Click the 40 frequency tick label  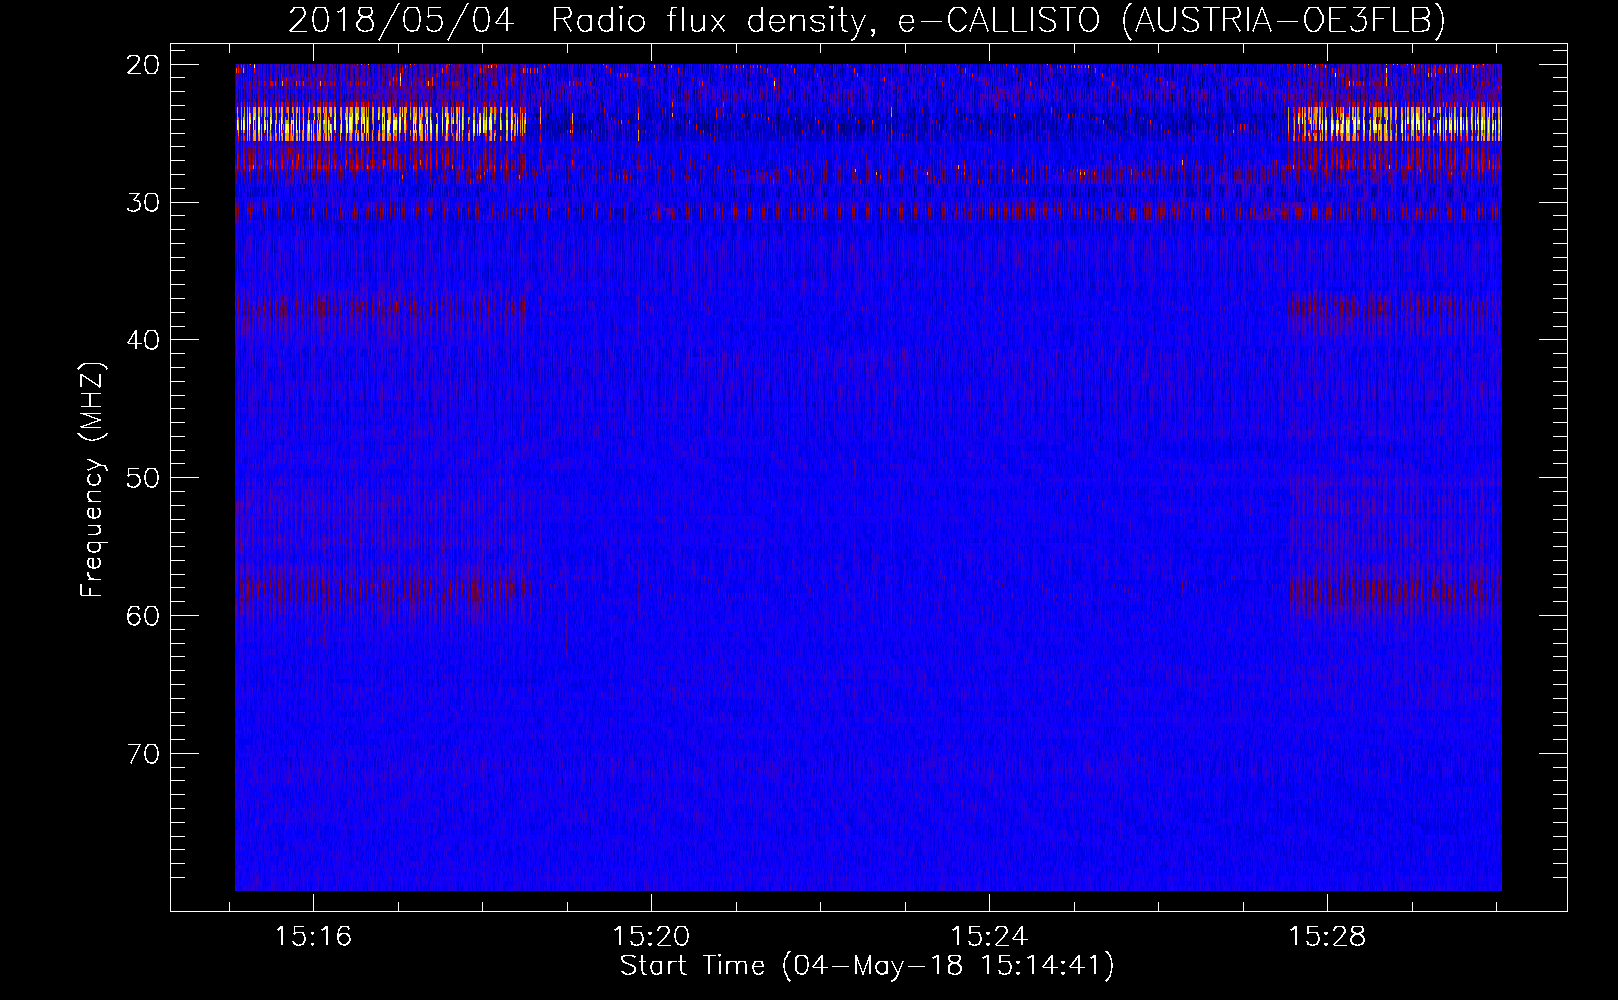(143, 340)
